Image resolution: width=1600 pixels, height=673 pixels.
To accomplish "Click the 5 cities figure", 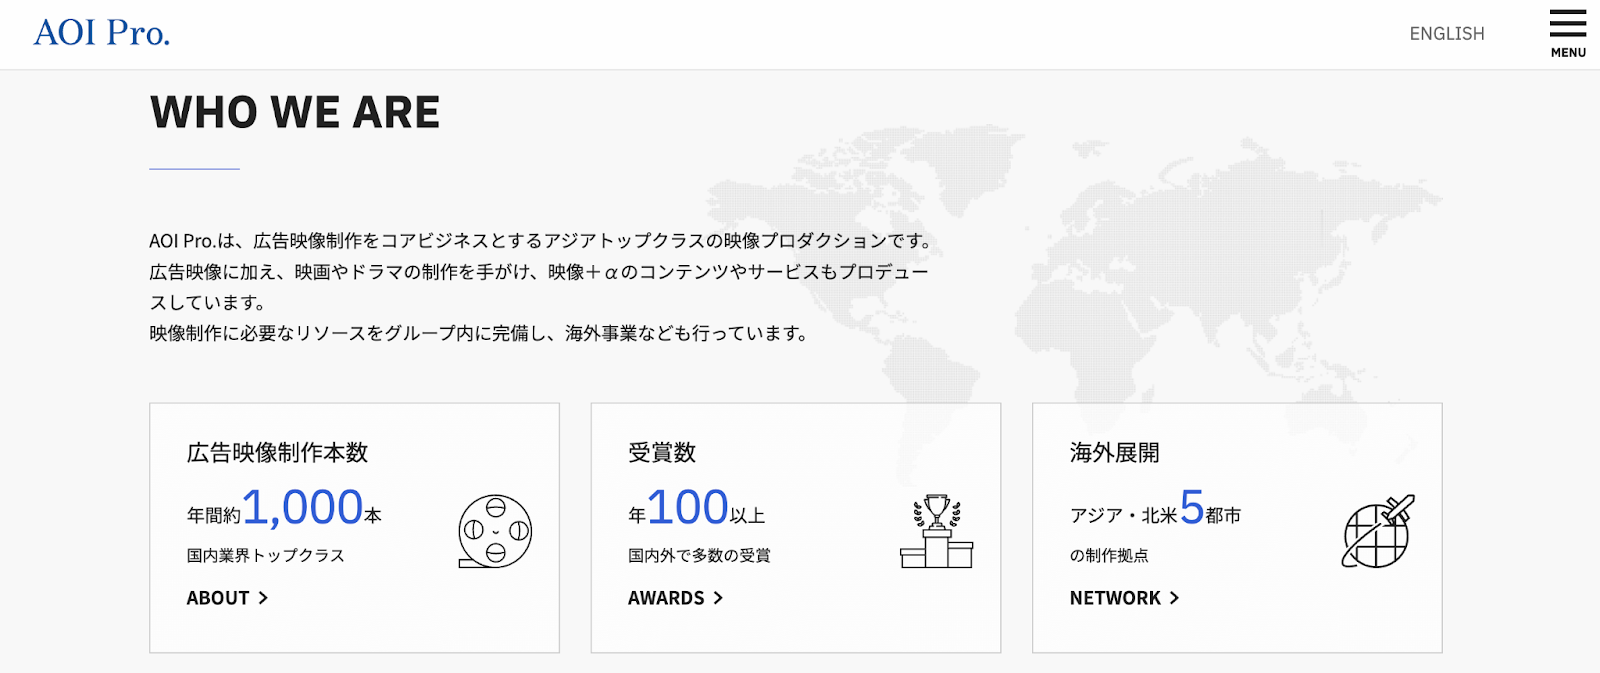I will coord(1191,507).
